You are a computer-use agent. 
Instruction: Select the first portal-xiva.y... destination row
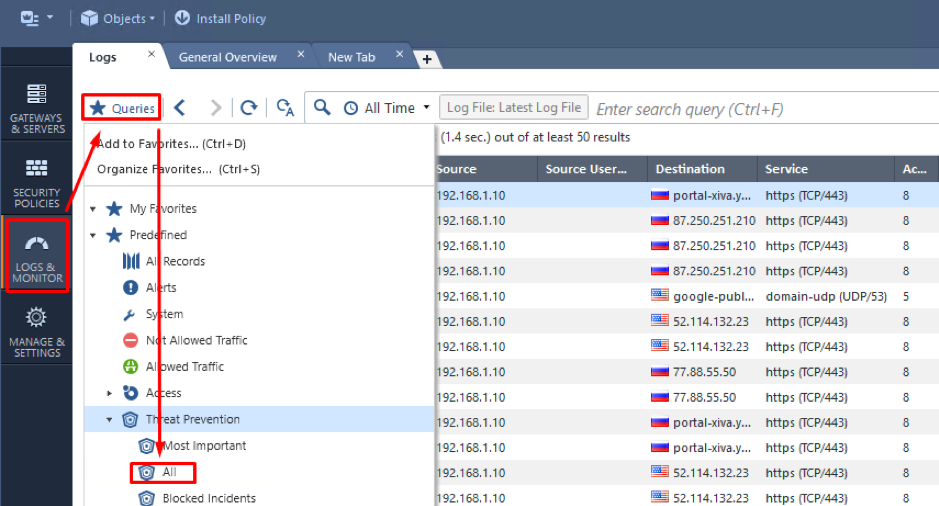(x=702, y=195)
